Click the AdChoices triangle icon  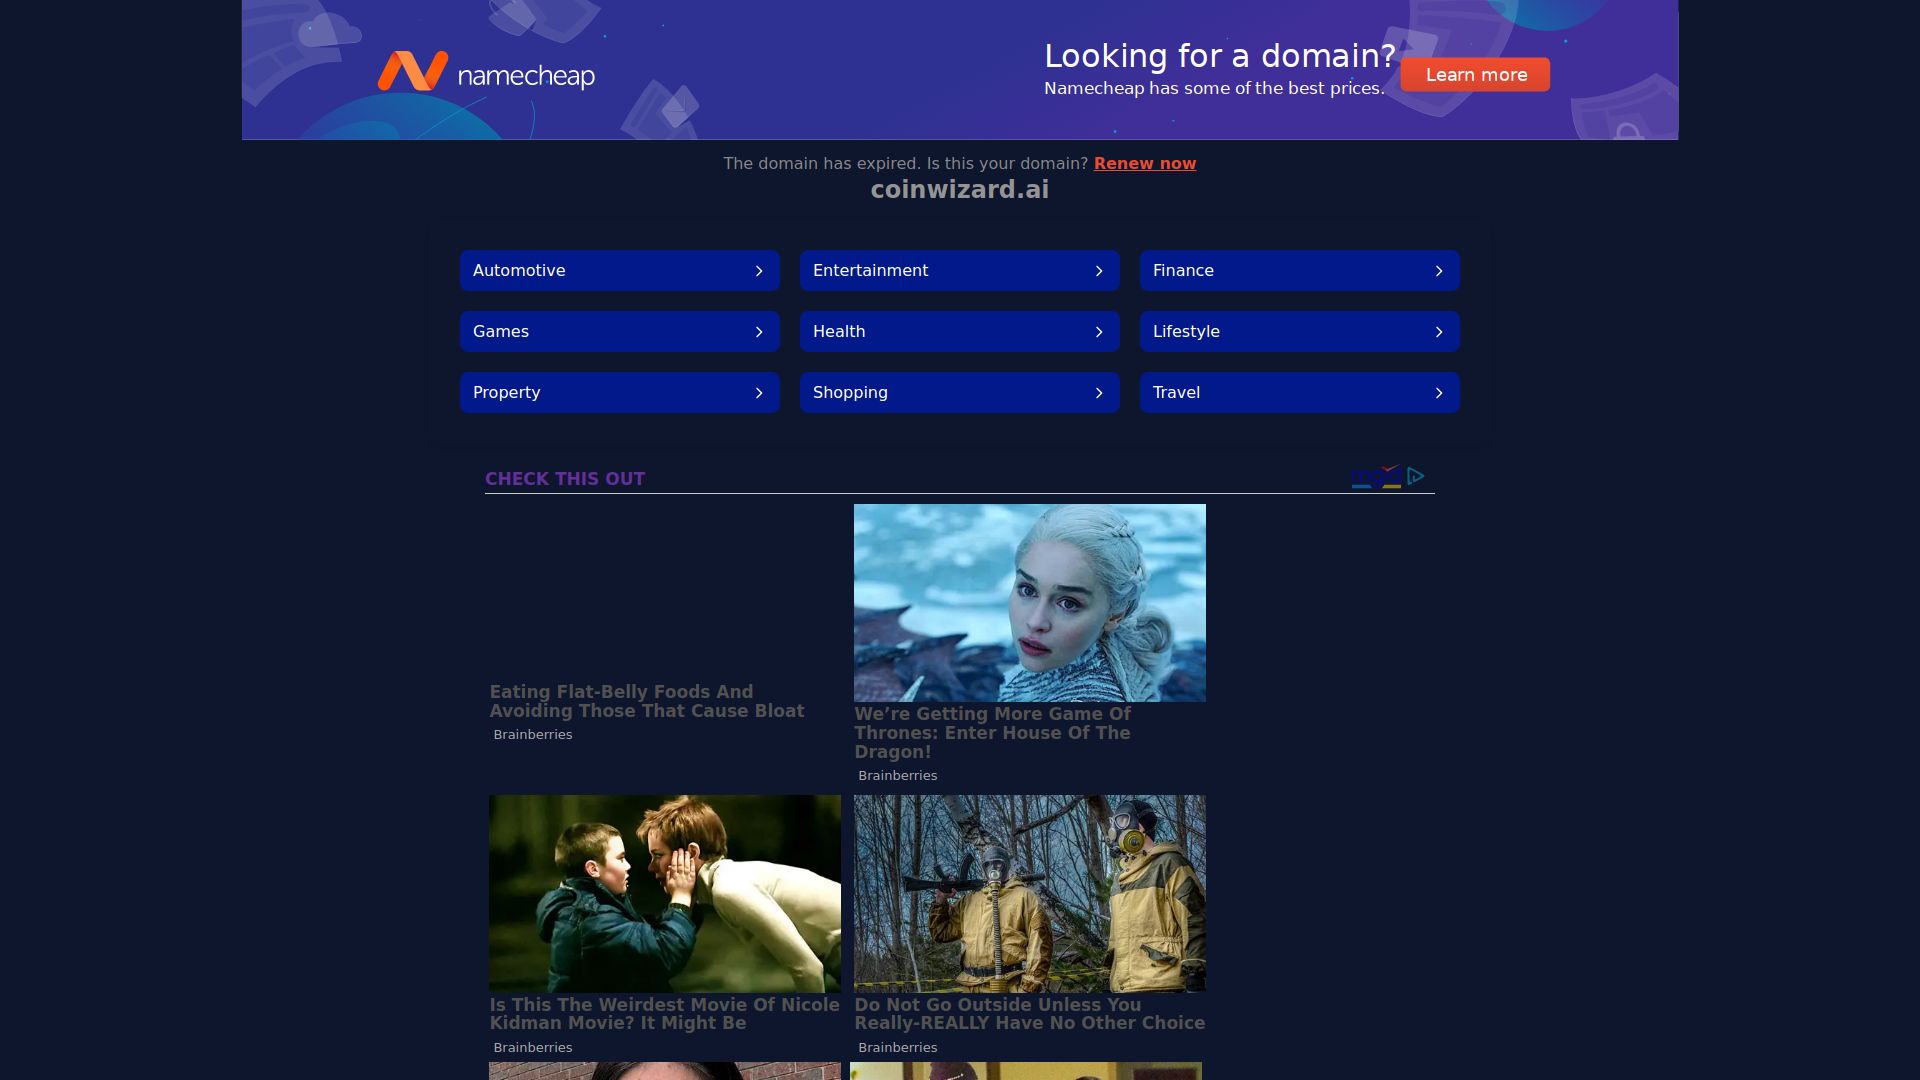coord(1415,476)
